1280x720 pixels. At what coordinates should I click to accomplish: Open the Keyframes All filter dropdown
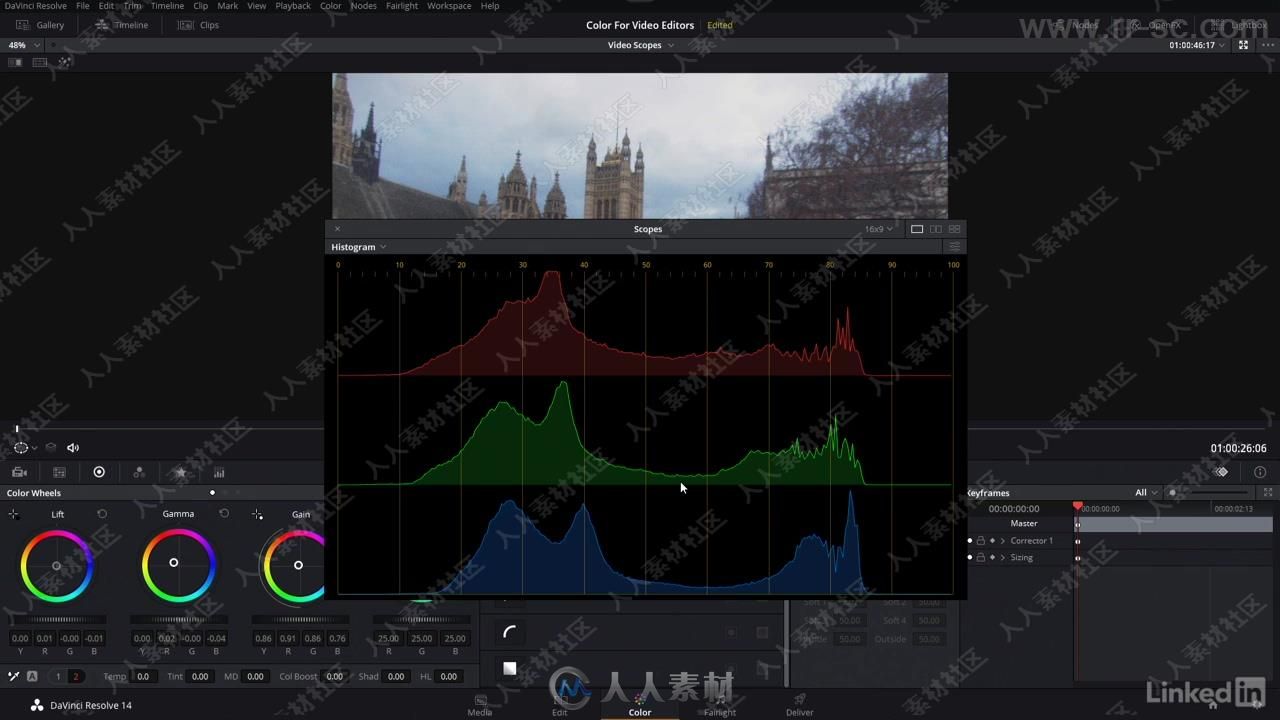[1146, 492]
